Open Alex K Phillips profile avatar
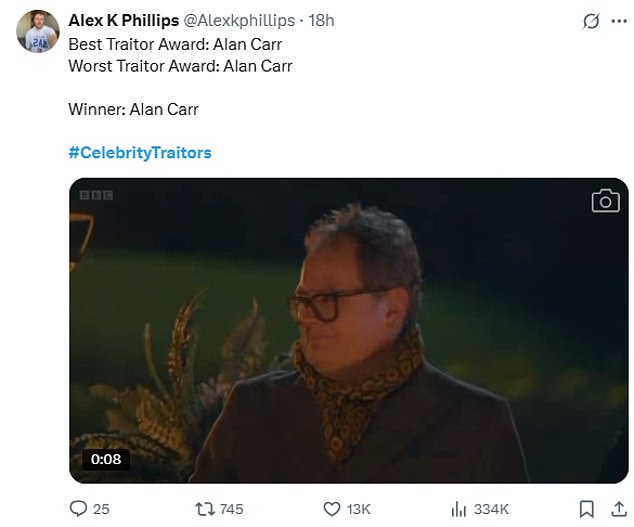This screenshot has height=527, width=634. tap(37, 31)
